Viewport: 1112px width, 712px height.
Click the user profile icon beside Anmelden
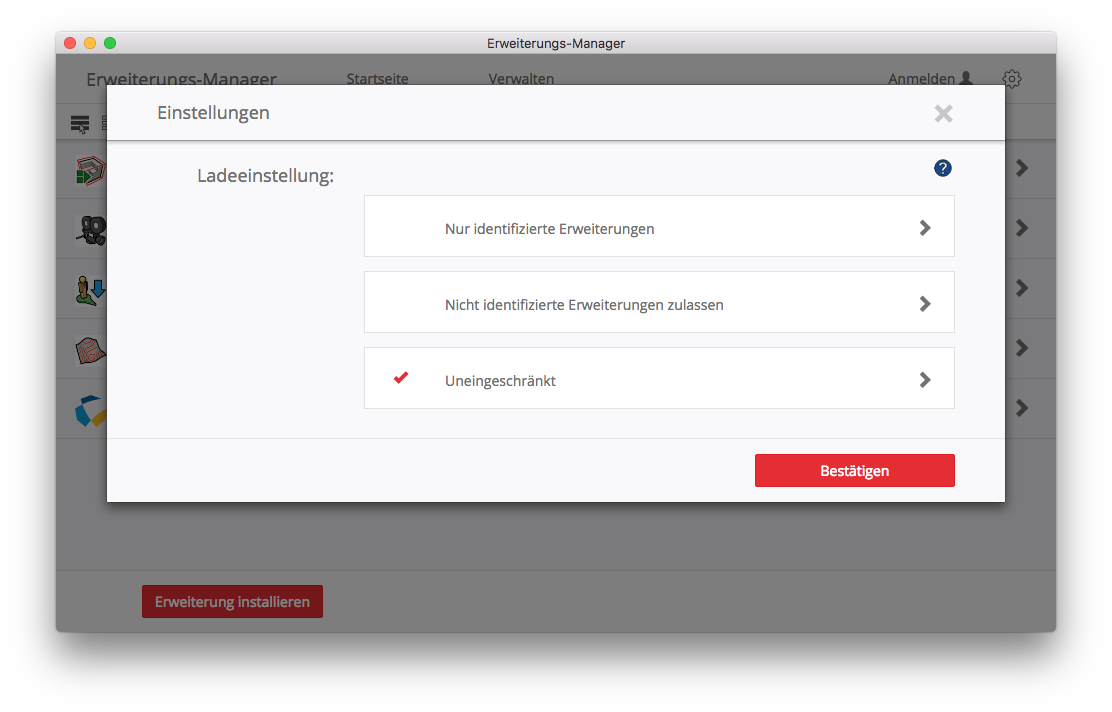click(966, 79)
